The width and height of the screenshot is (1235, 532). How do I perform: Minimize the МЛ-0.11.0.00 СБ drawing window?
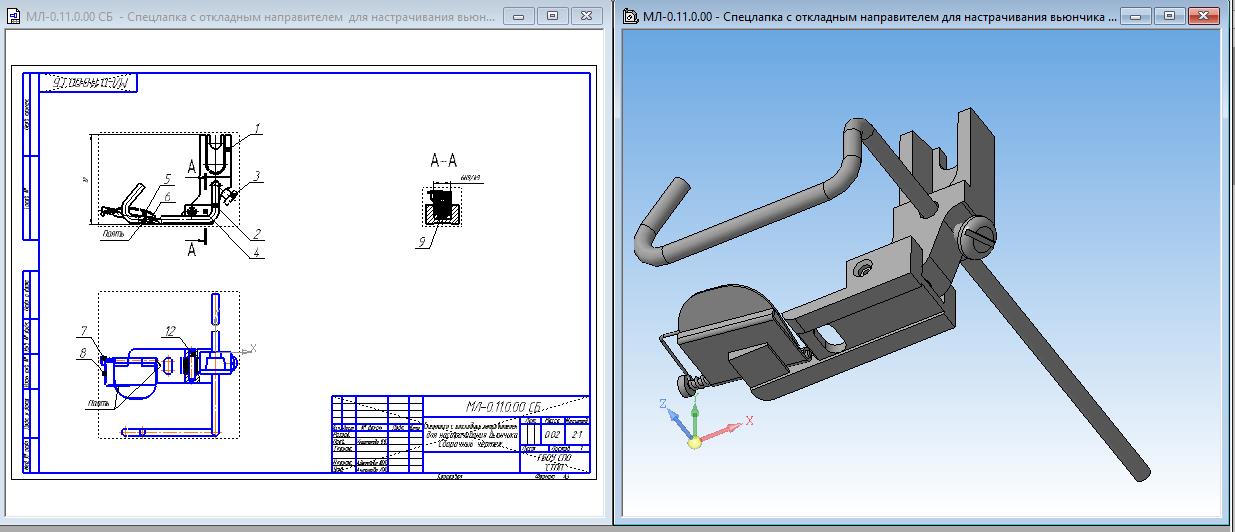pos(520,16)
